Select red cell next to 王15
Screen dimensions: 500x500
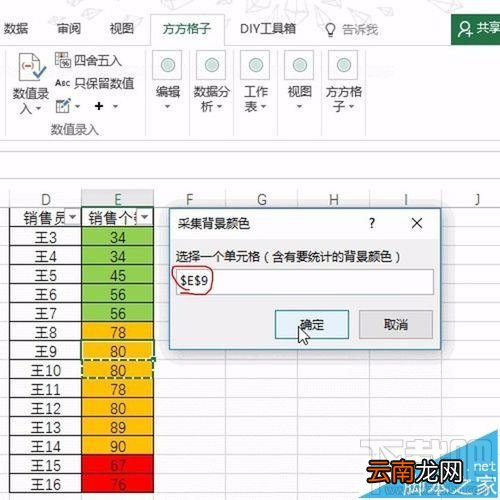(x=118, y=465)
